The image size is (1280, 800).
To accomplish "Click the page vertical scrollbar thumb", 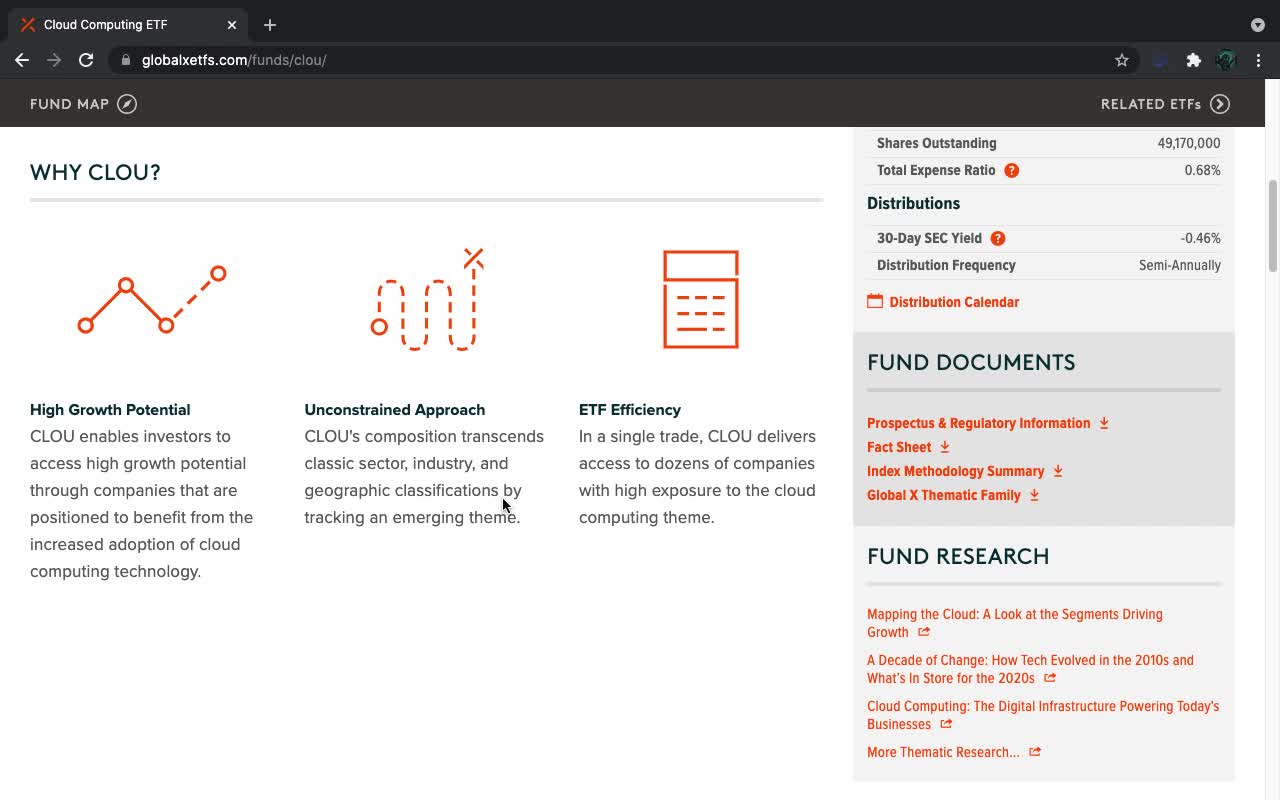I will tap(1273, 225).
